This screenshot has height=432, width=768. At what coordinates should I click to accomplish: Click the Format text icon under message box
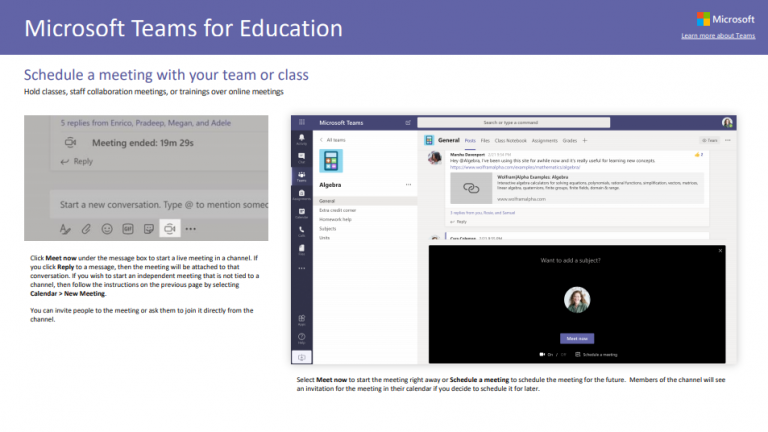pyautogui.click(x=65, y=229)
